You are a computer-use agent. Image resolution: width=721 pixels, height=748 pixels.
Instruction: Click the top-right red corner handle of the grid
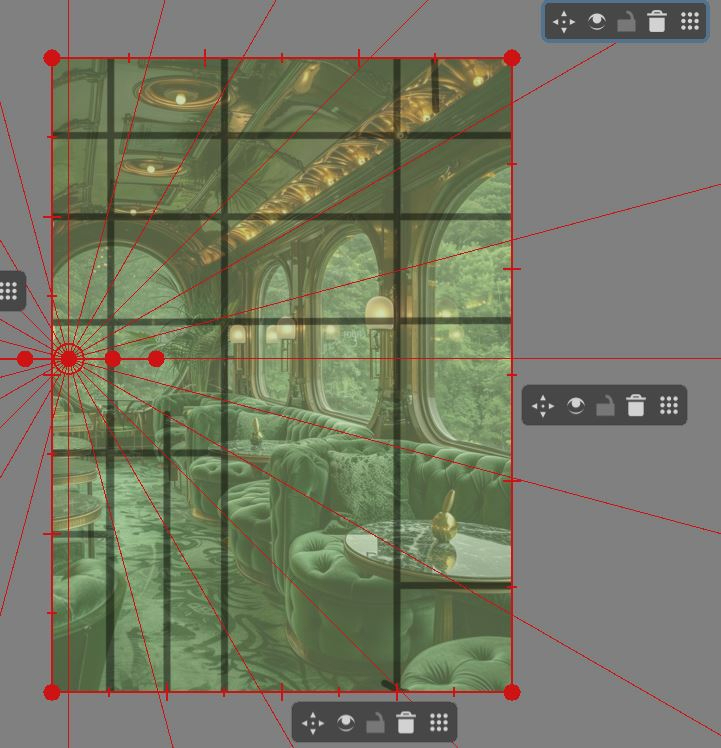(512, 58)
